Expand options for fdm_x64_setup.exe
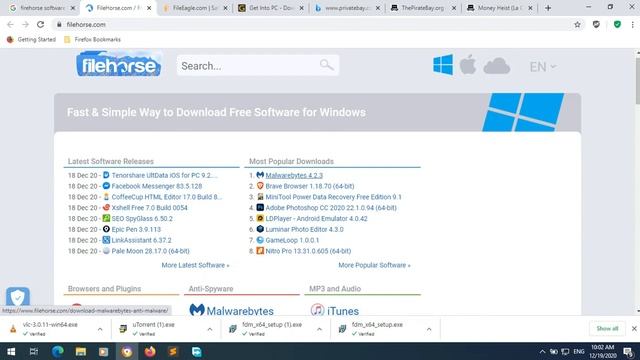Image resolution: width=640 pixels, height=360 pixels. coord(429,329)
